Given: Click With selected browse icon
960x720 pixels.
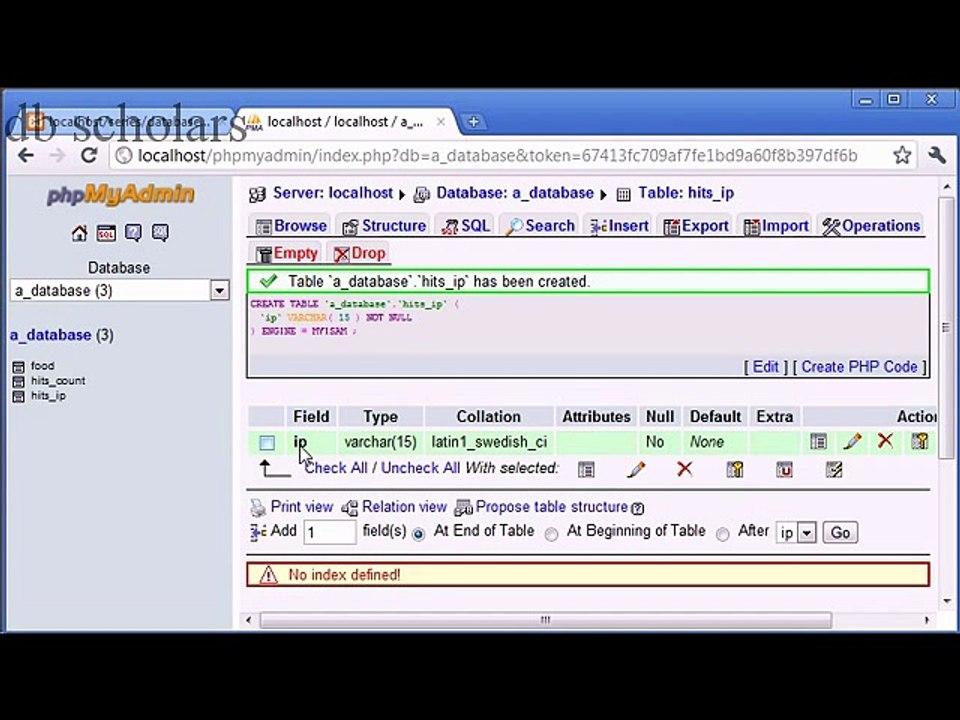Looking at the screenshot, I should coord(586,470).
